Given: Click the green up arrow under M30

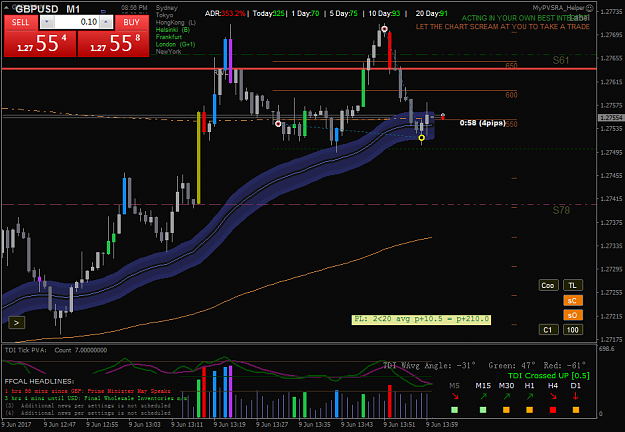Looking at the screenshot, I should point(506,397).
